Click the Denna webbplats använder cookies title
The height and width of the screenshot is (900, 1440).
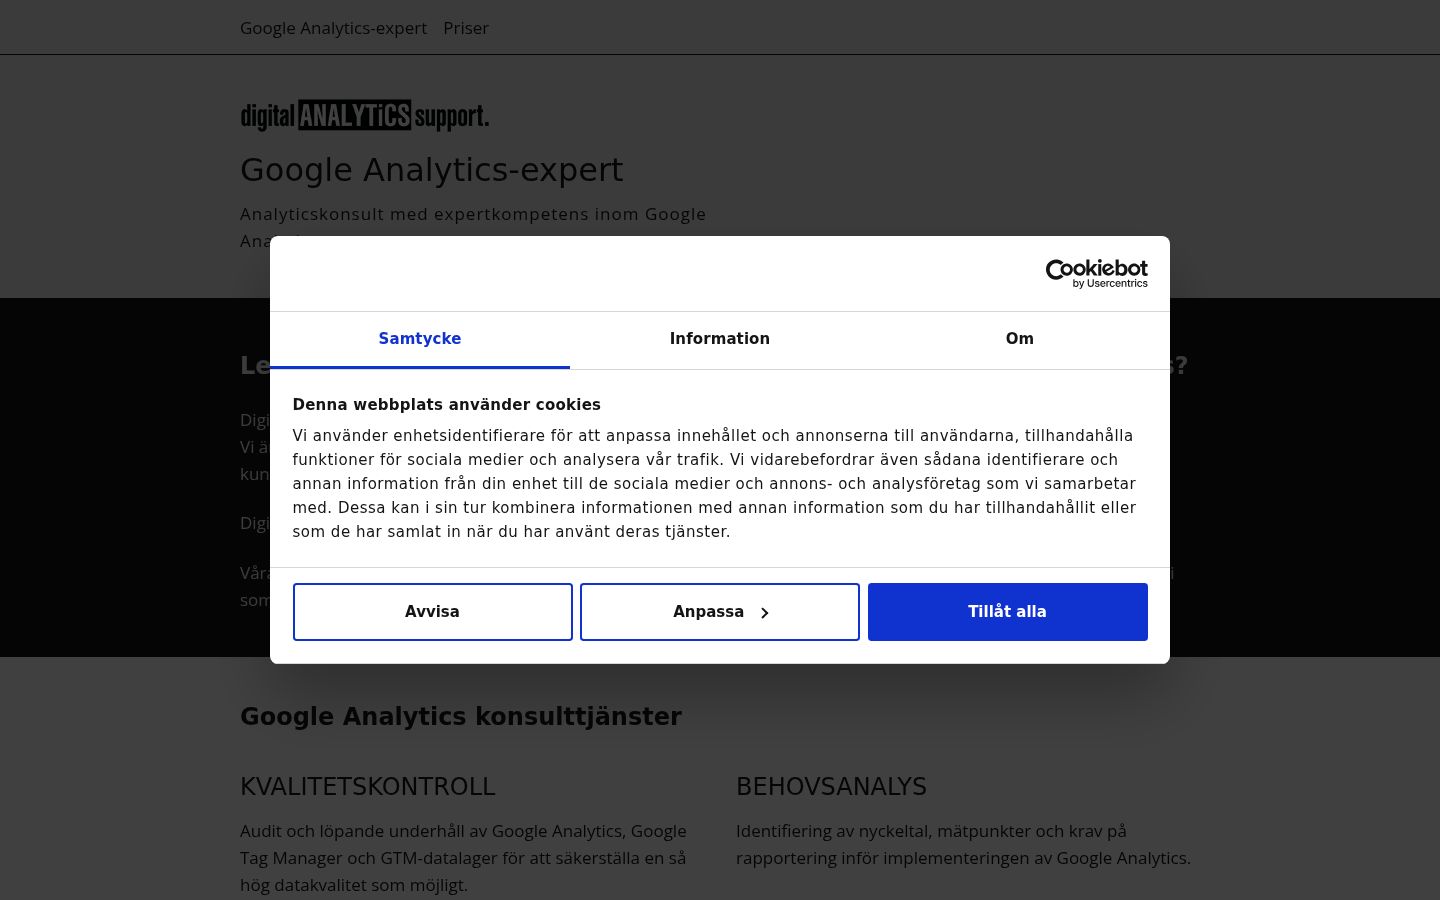coord(447,405)
